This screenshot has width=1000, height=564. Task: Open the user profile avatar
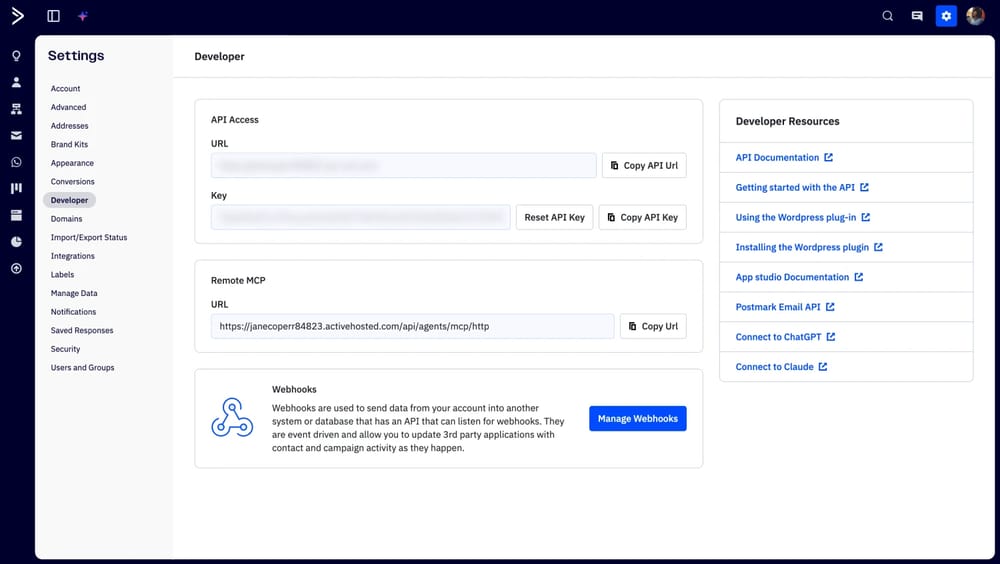pos(975,16)
